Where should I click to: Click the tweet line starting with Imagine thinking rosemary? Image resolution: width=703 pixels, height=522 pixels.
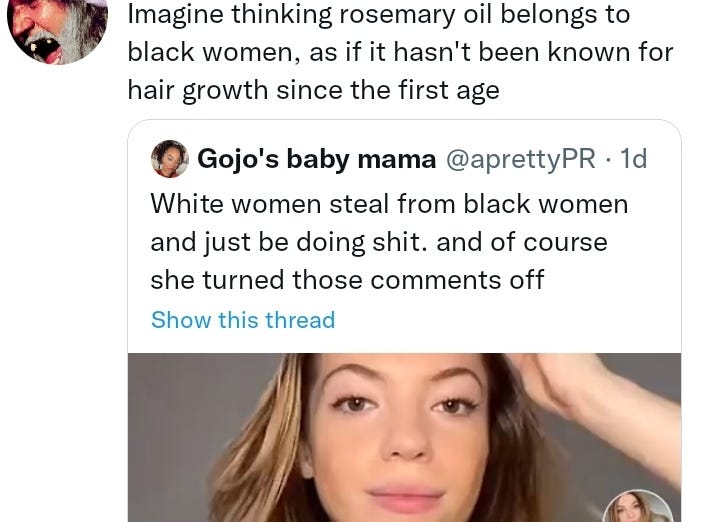(379, 14)
